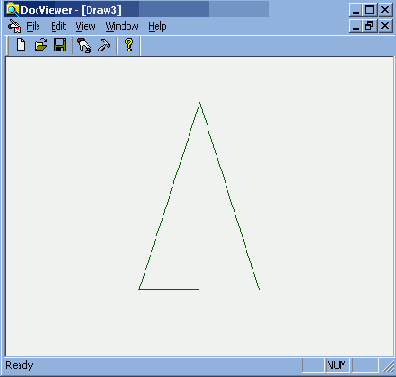Open the Window menu
The height and width of the screenshot is (377, 396).
click(x=122, y=26)
